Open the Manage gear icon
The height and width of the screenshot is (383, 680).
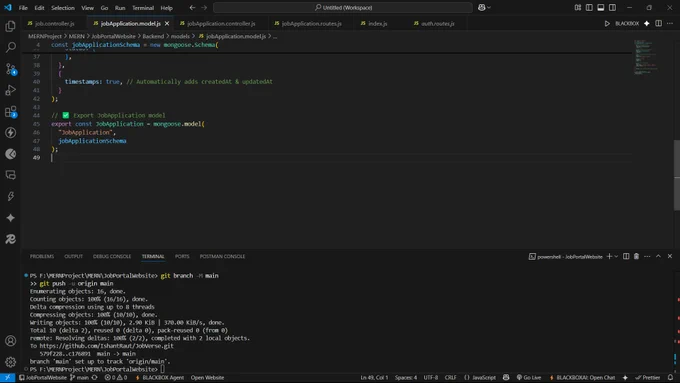tap(10, 362)
